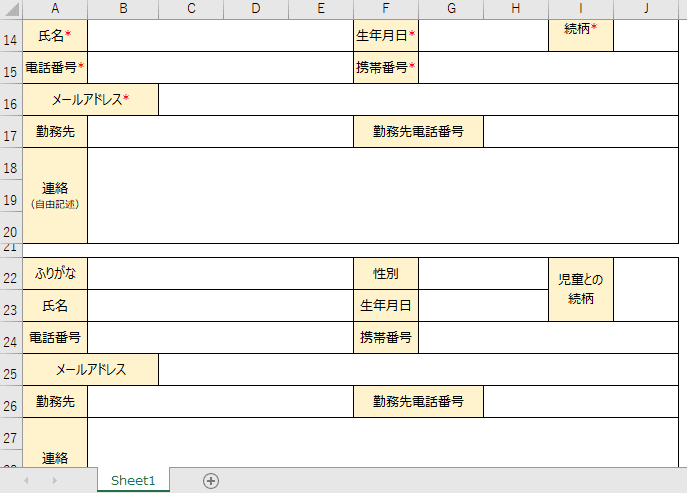
Task: Go to previous sheet with left arrow
Action: [26, 481]
